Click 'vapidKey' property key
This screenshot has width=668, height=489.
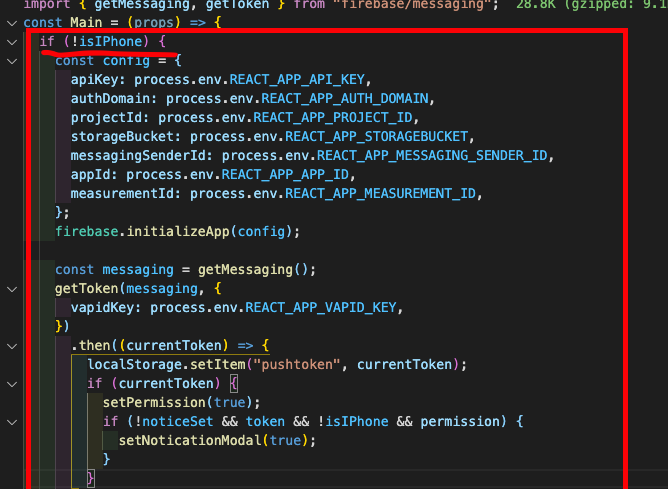[x=102, y=308]
